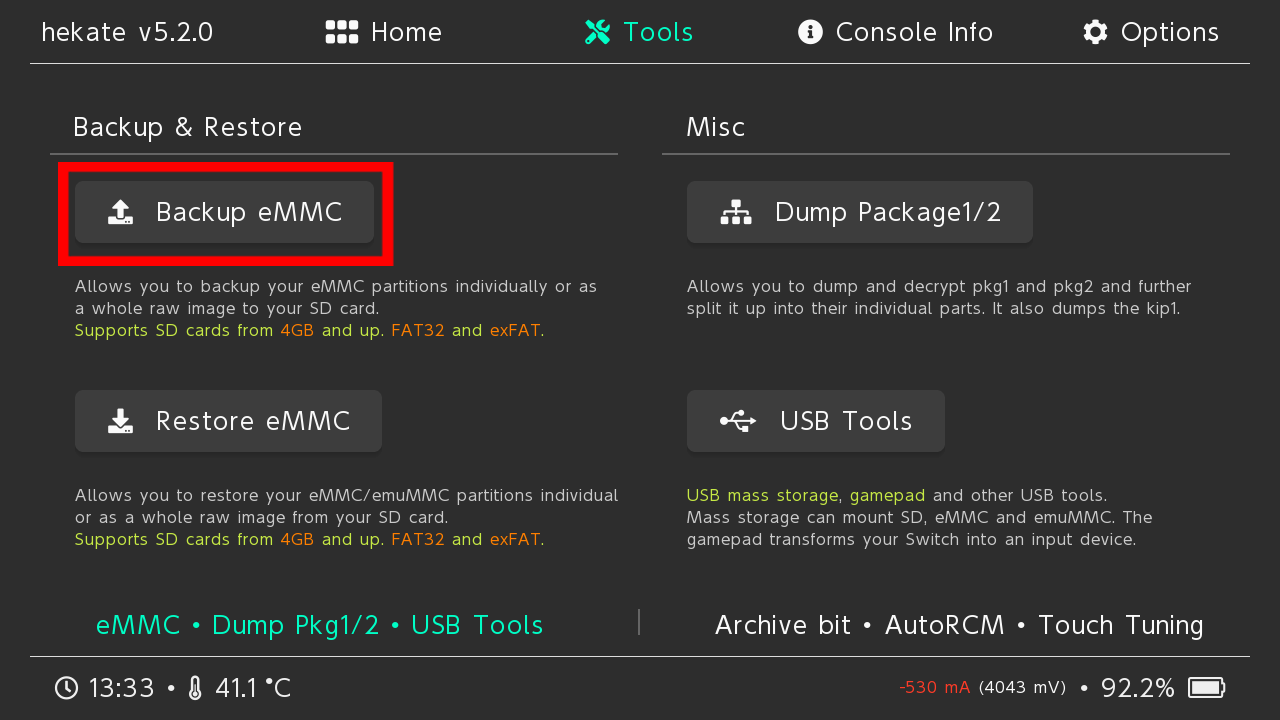Click the Backup eMMC button
This screenshot has width=1280, height=720.
click(225, 212)
